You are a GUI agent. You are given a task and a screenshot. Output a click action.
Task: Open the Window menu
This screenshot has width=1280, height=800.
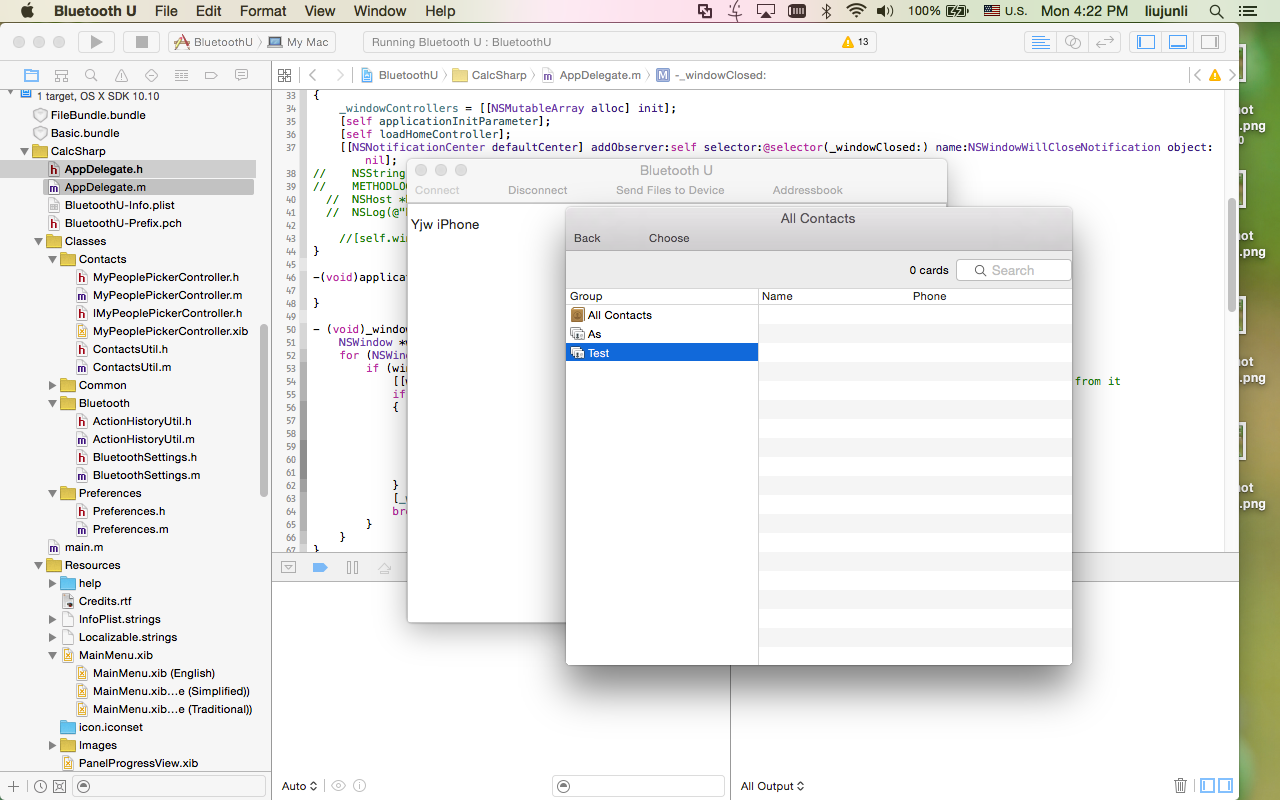pos(380,11)
